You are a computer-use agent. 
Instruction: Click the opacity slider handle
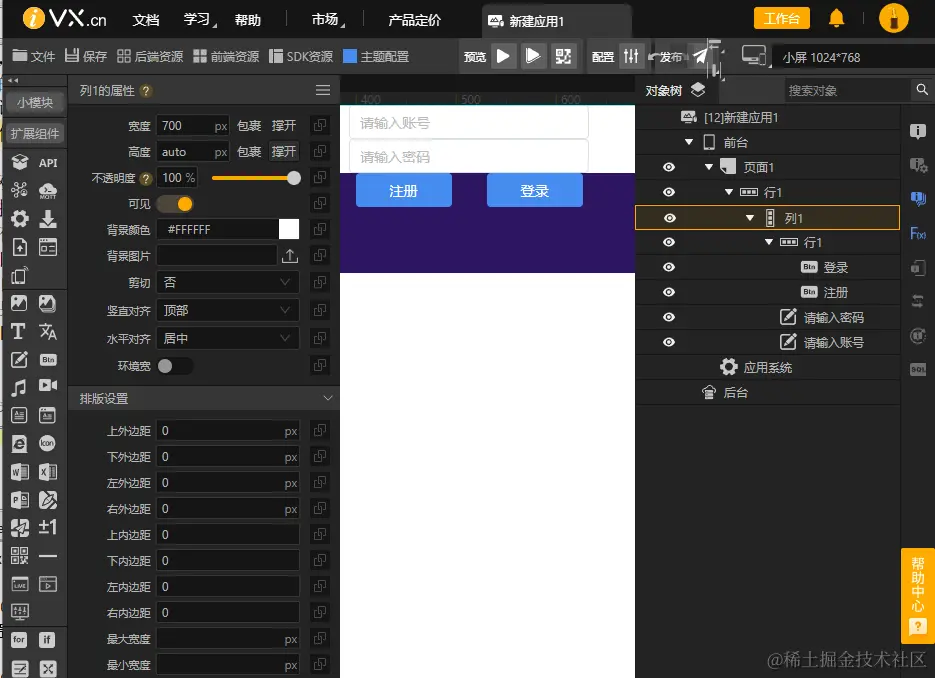point(294,178)
